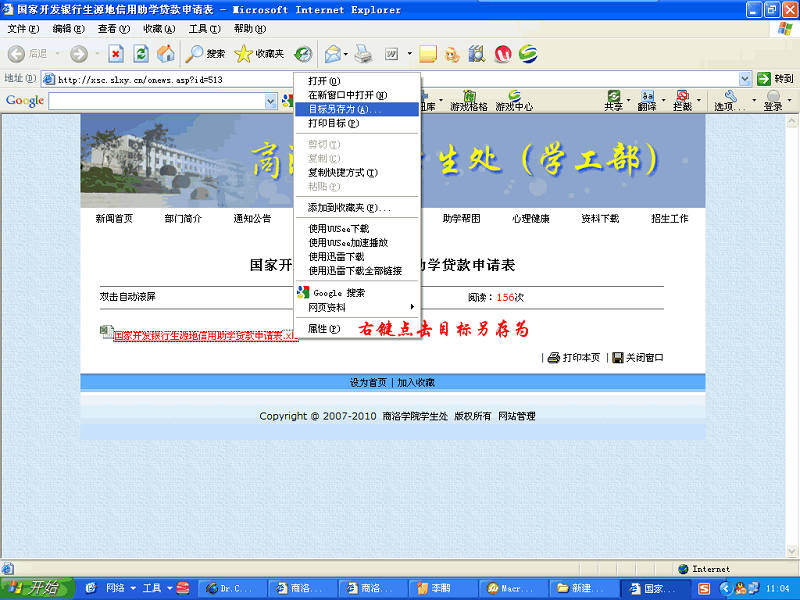Open Favorites (收藏夹) star button
Image resolution: width=800 pixels, height=600 pixels.
[259, 54]
